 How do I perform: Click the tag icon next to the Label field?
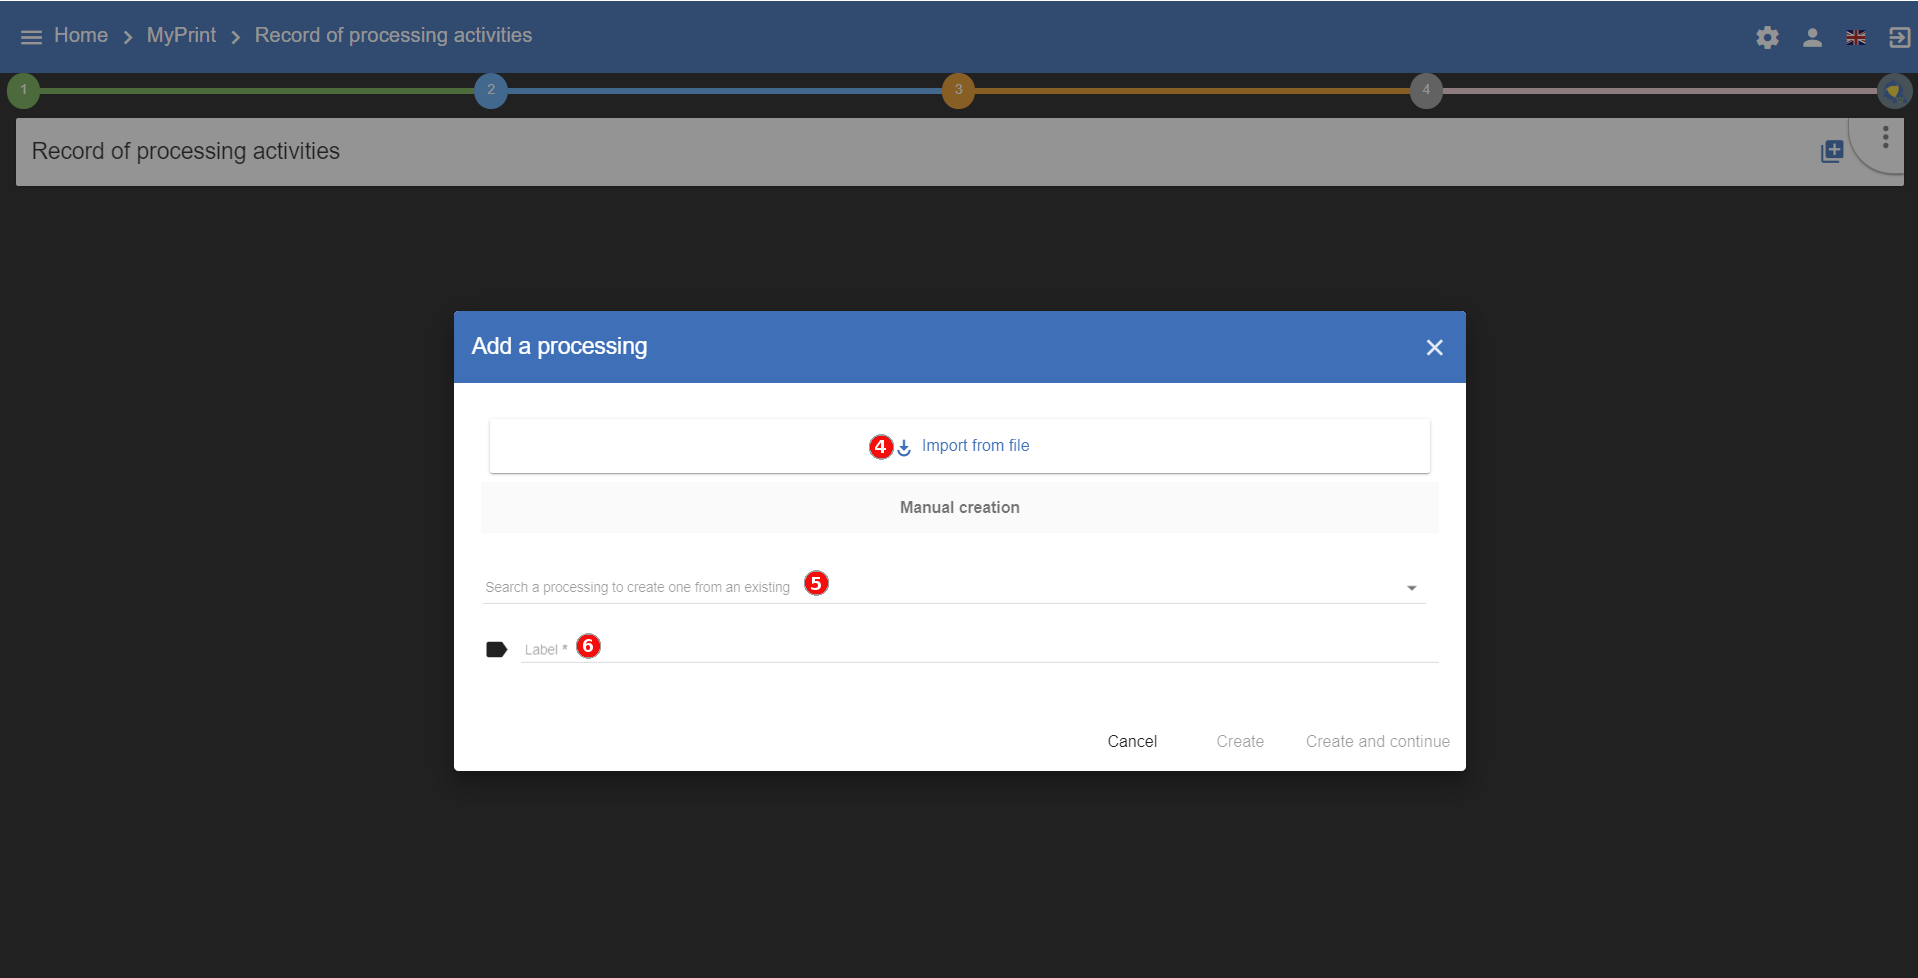[x=496, y=649]
